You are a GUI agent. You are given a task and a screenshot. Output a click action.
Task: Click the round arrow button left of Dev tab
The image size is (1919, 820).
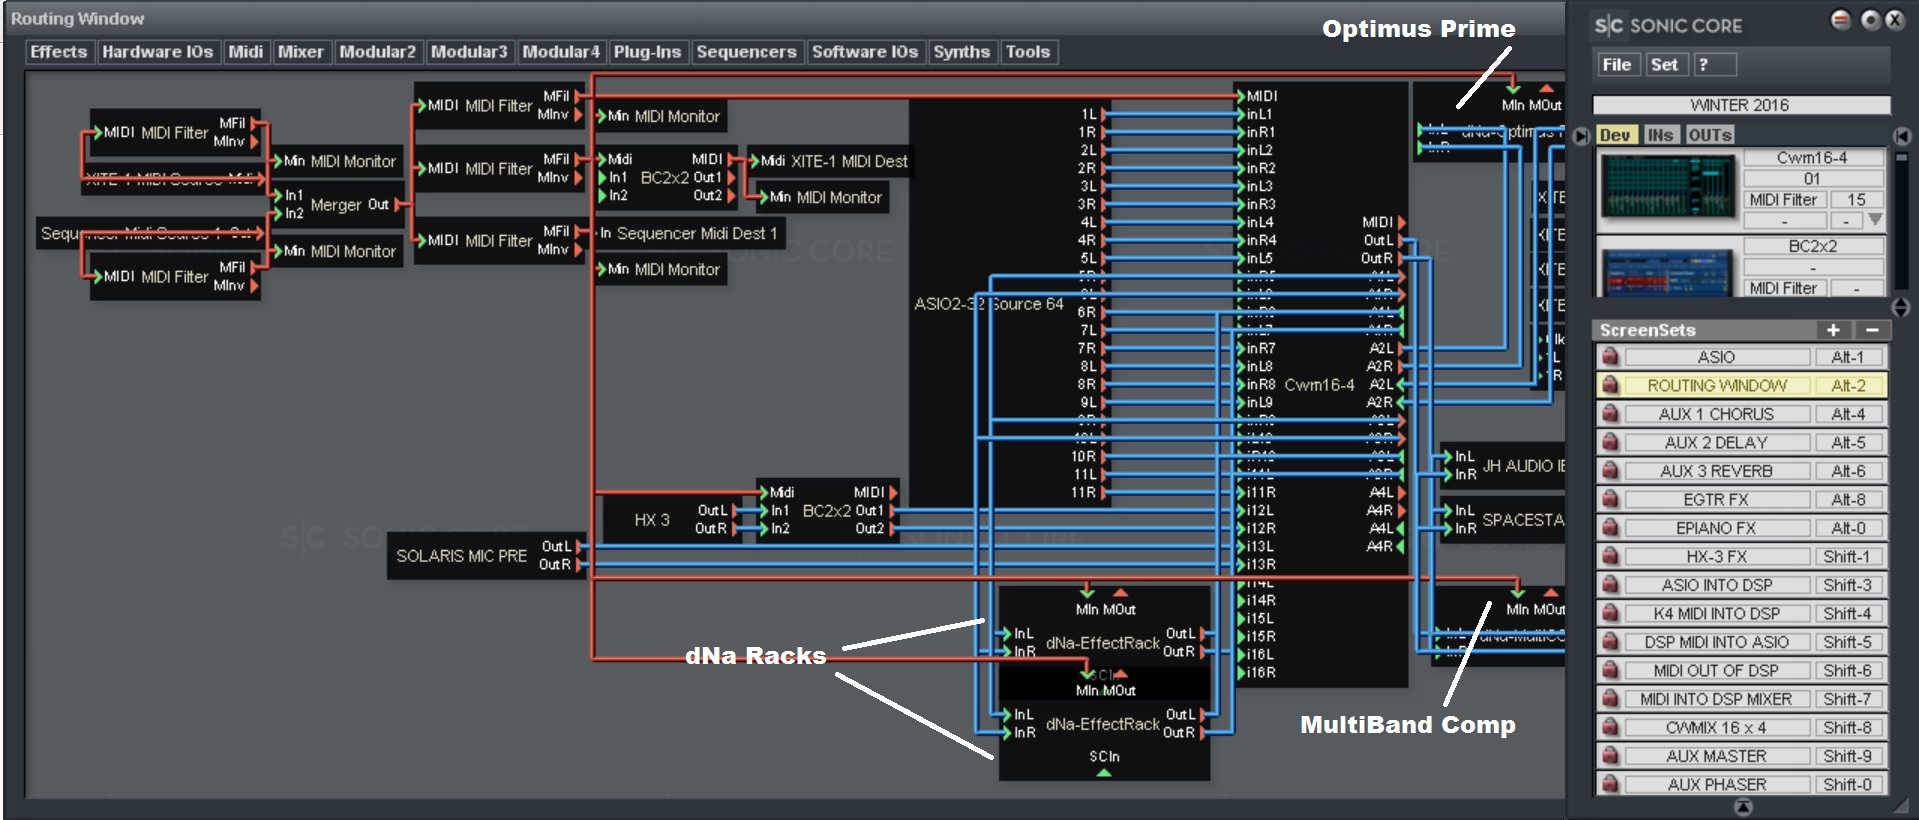click(1581, 136)
